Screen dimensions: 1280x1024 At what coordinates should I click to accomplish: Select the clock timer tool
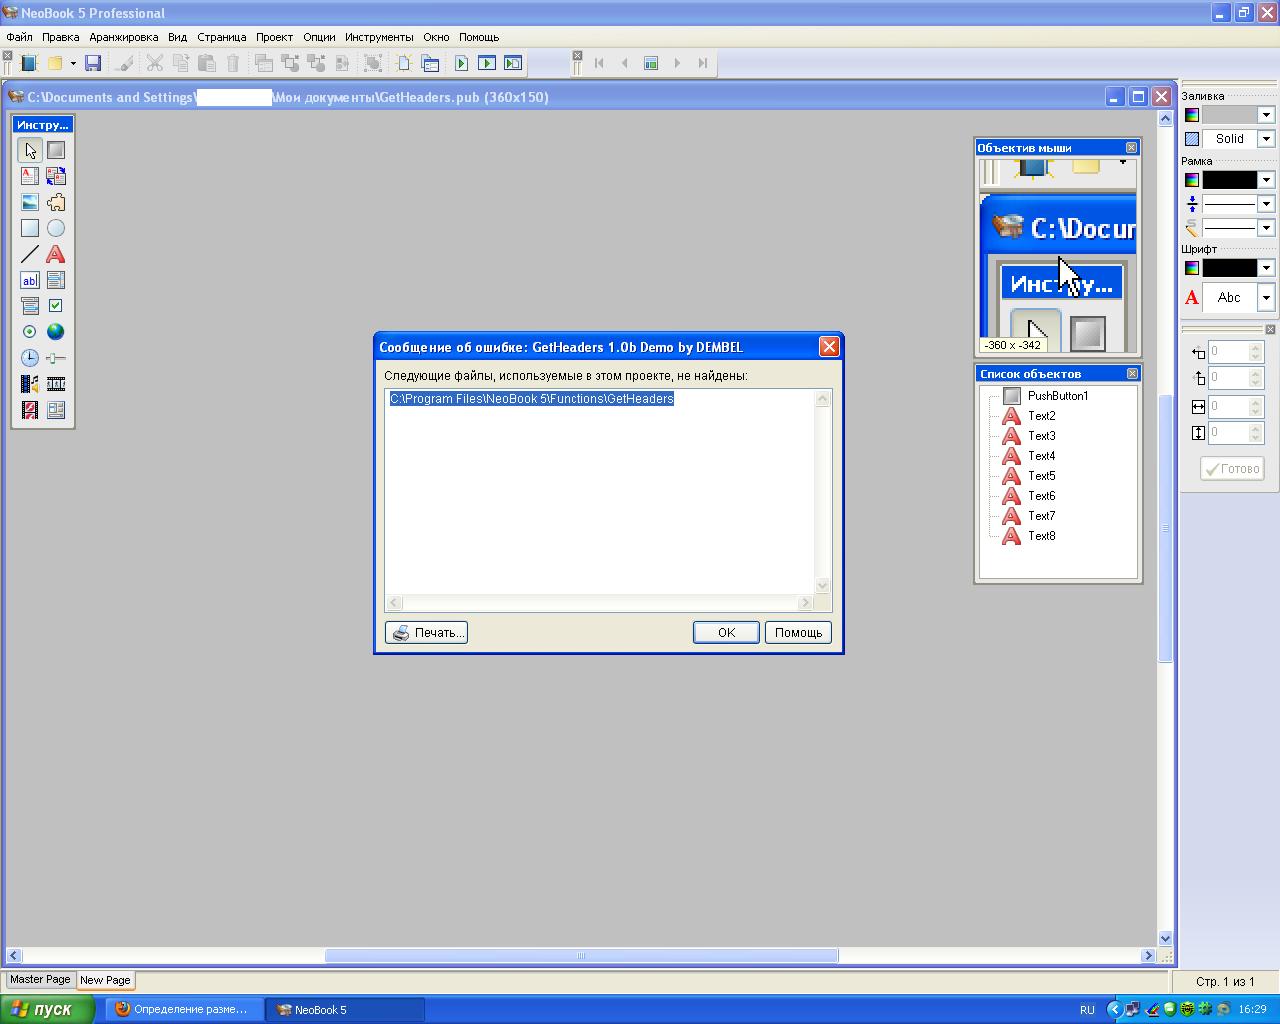pos(30,358)
